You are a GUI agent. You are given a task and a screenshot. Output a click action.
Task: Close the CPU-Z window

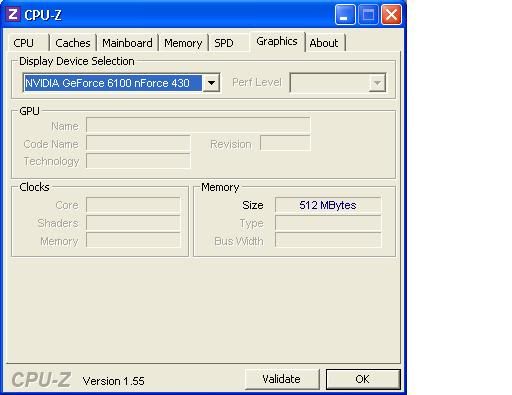point(391,15)
